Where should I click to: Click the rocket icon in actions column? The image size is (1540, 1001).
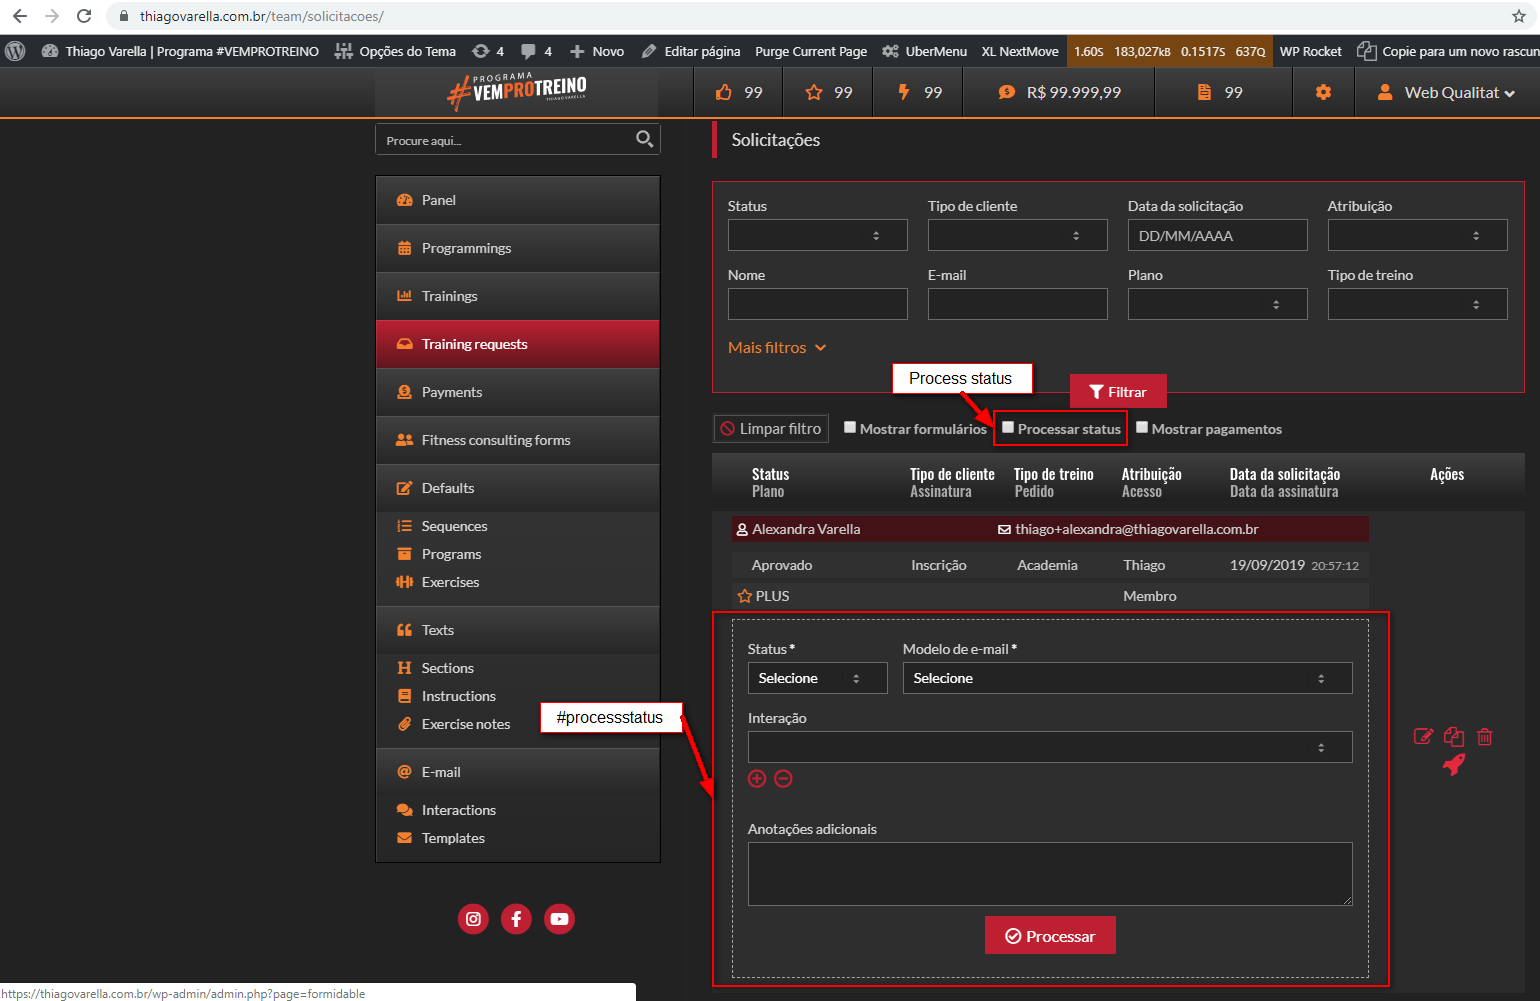pos(1454,765)
